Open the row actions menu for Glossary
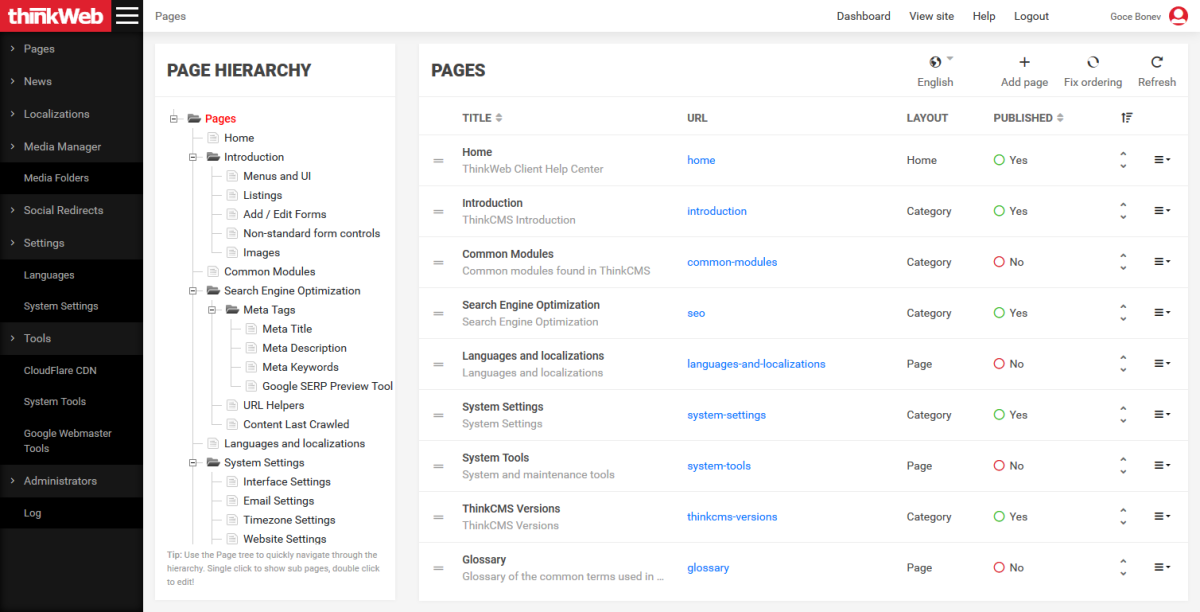Viewport: 1200px width, 612px height. (1161, 567)
